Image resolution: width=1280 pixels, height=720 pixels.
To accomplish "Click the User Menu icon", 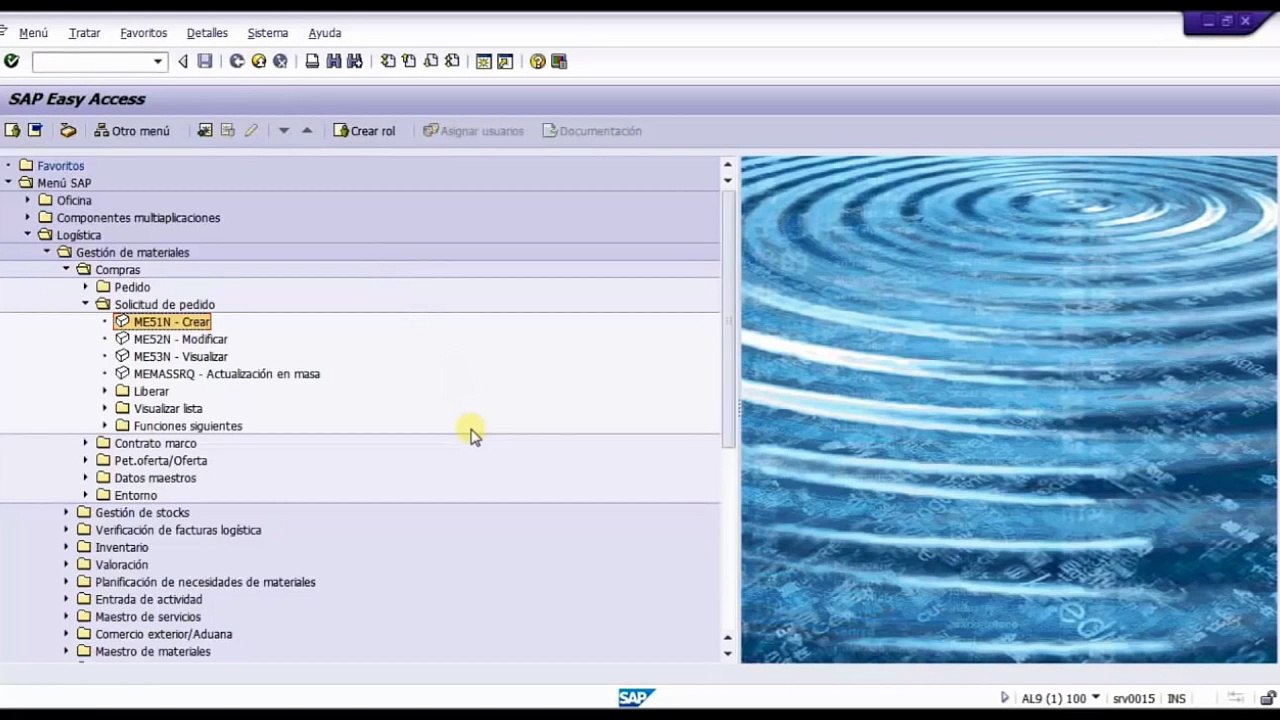I will pyautogui.click(x=12, y=131).
